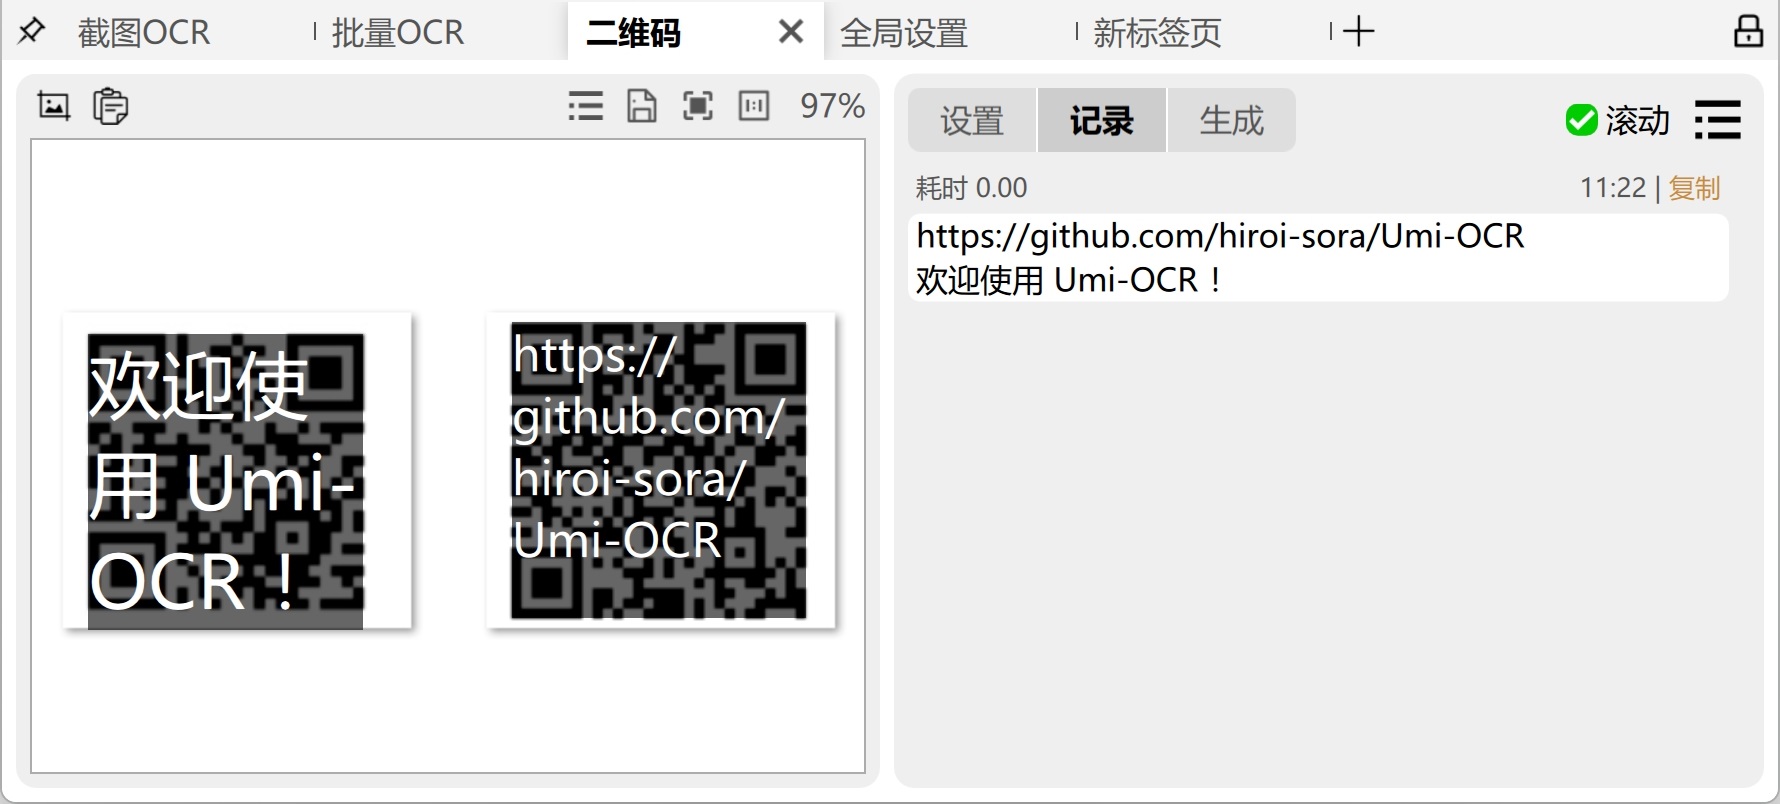Select the 记录 panel tab
1780x804 pixels.
[1102, 120]
